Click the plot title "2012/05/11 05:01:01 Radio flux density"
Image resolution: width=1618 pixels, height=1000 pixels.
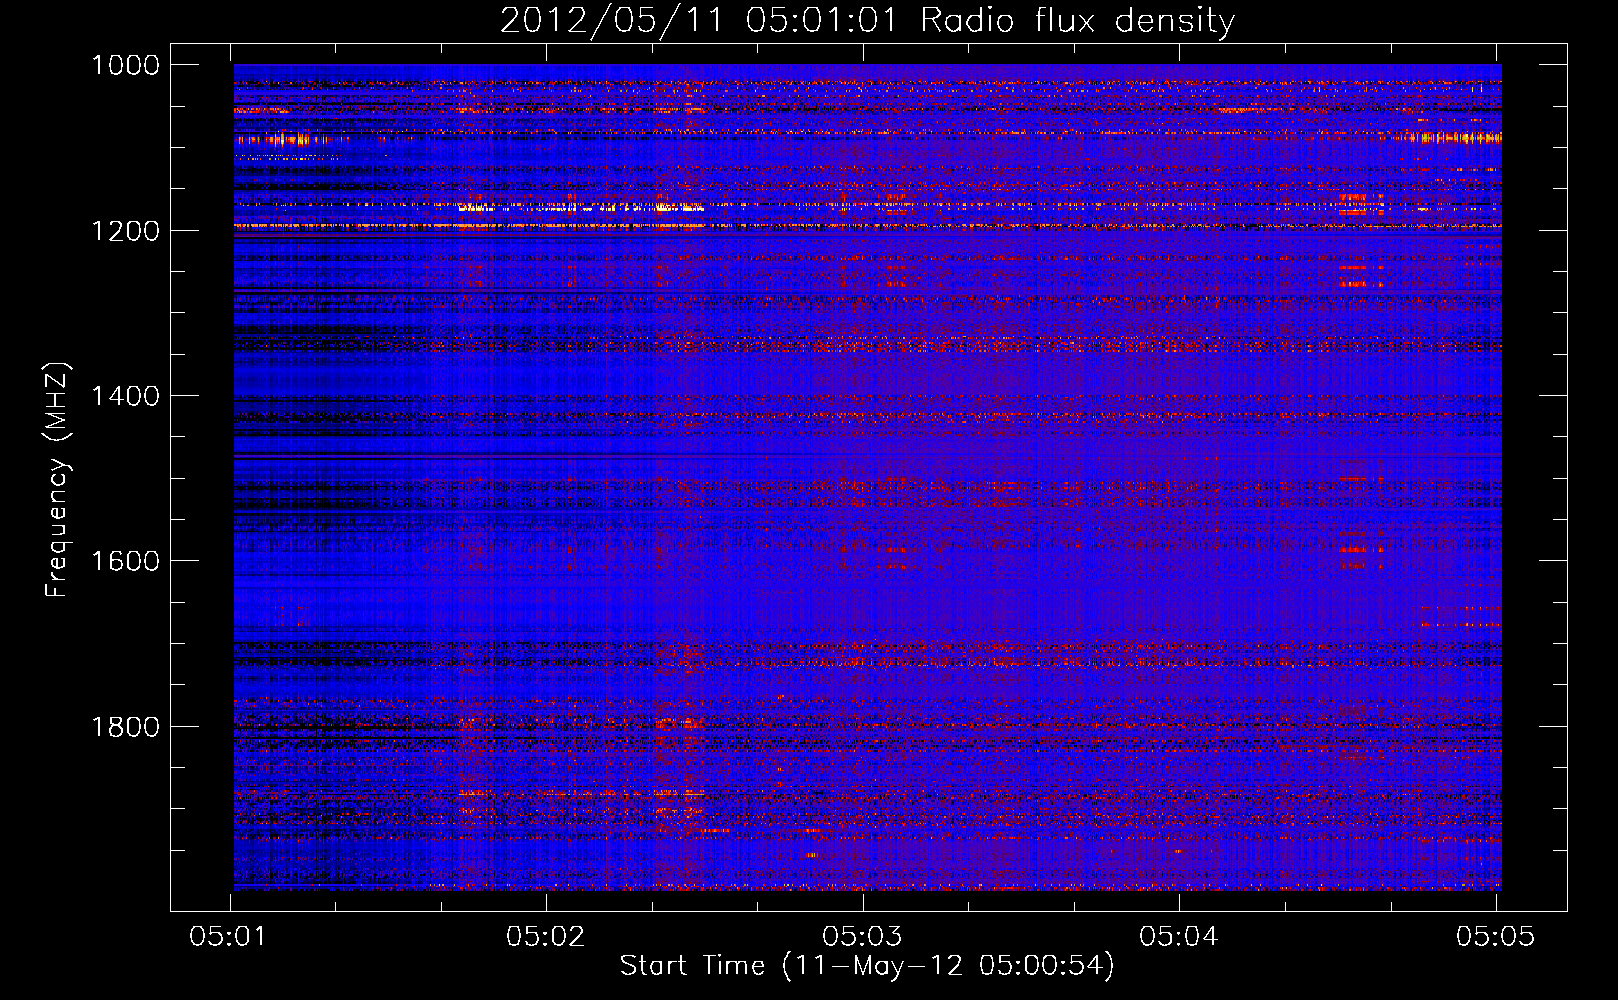[867, 21]
